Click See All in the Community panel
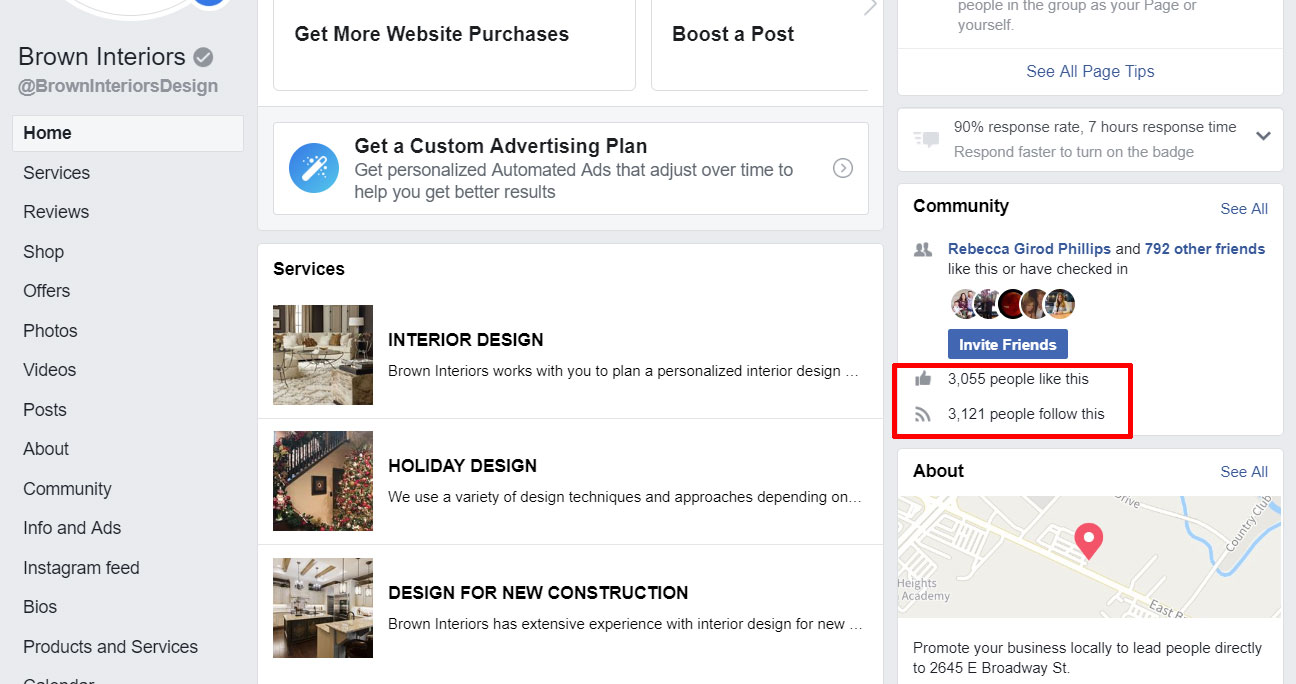The image size is (1296, 684). (1244, 209)
